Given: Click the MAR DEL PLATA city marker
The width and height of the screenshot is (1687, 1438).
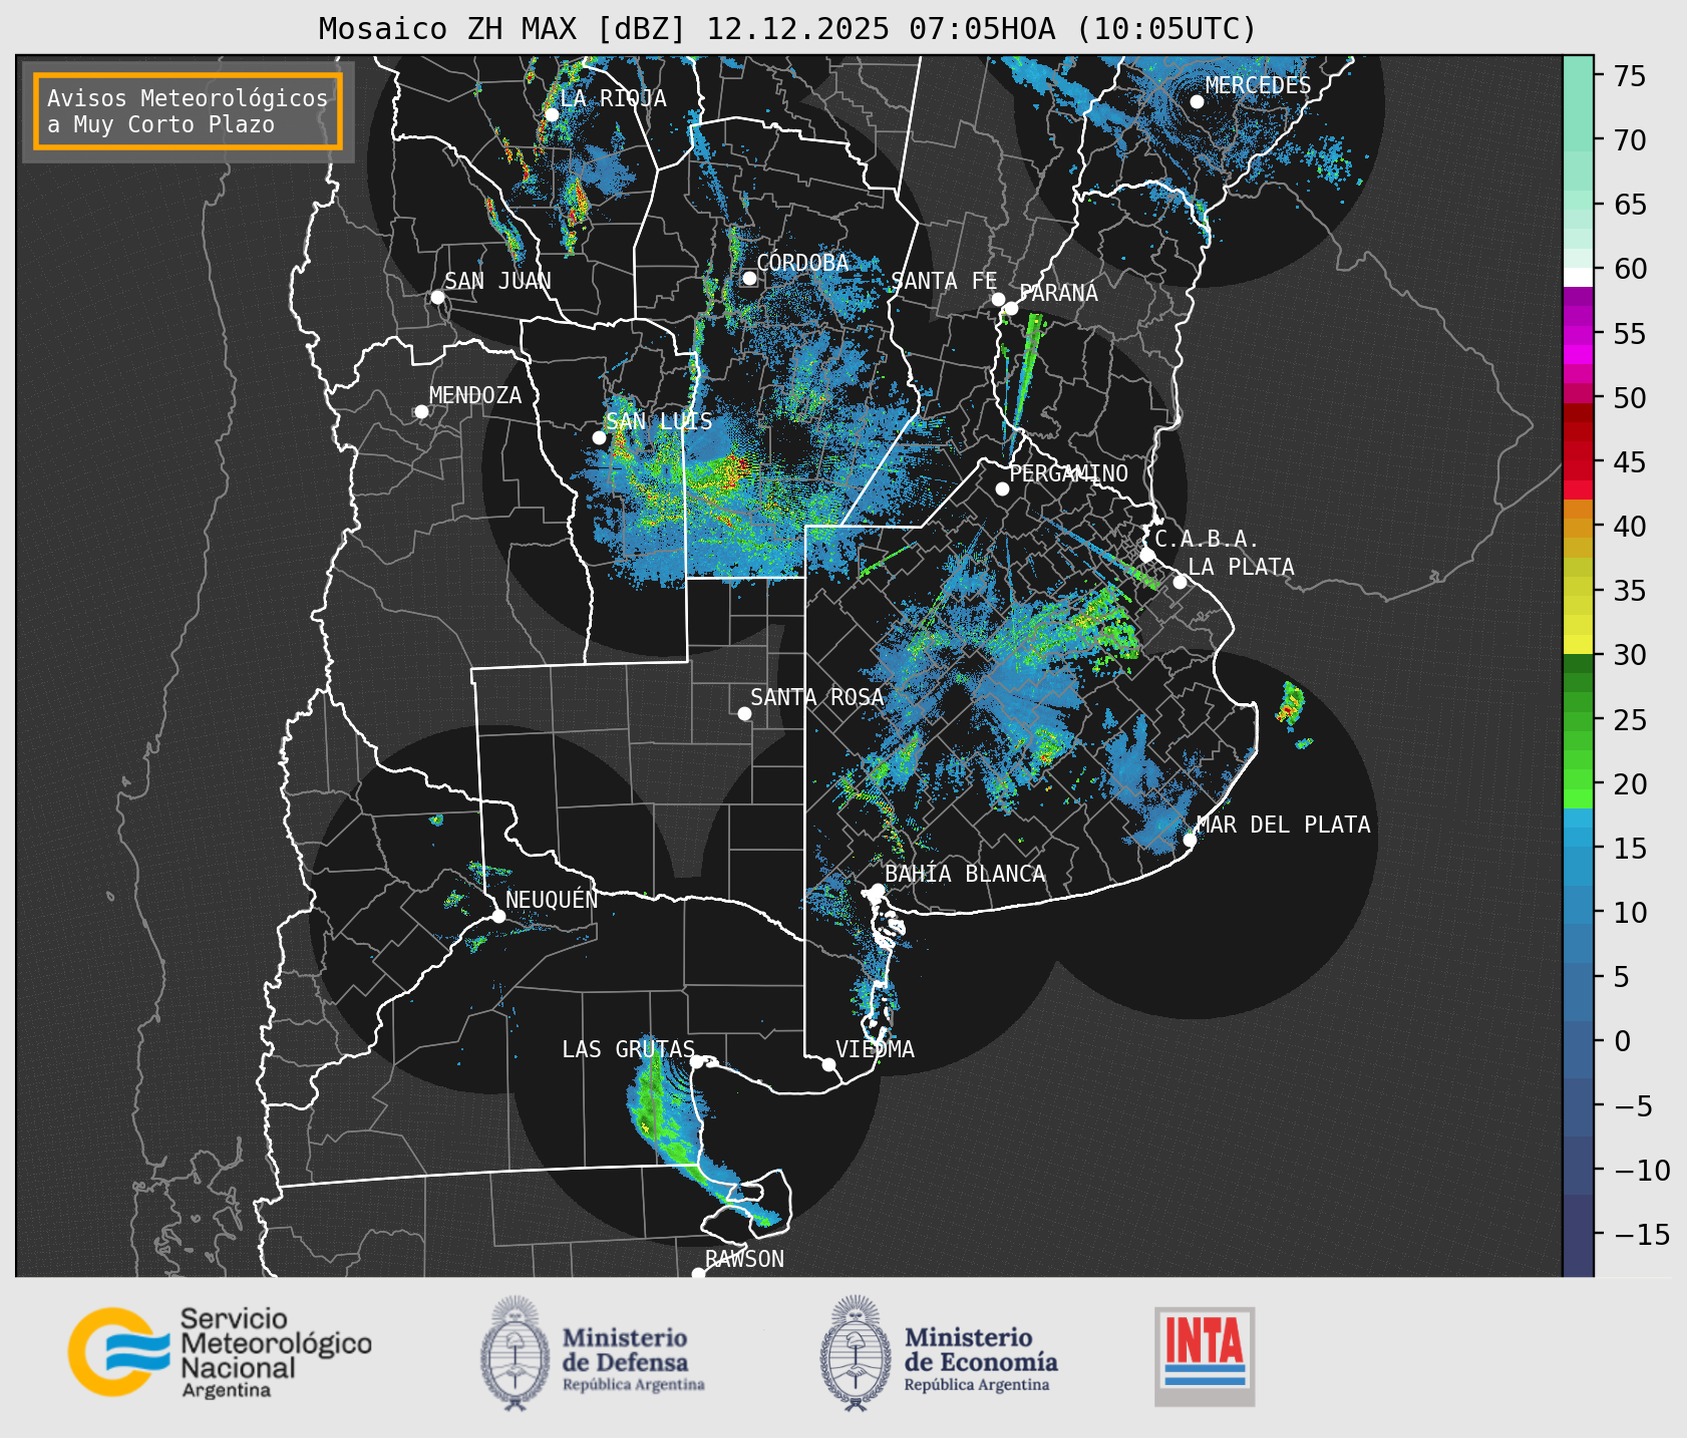Looking at the screenshot, I should [1189, 840].
